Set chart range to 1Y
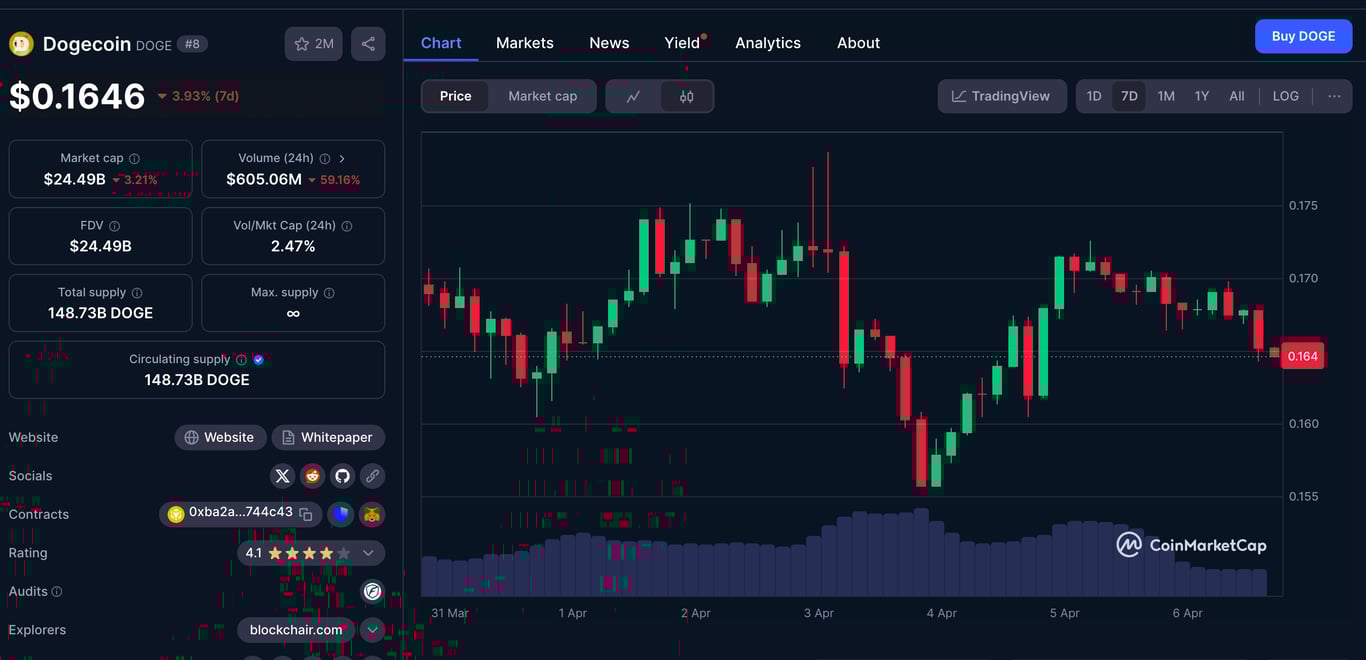 tap(1202, 96)
